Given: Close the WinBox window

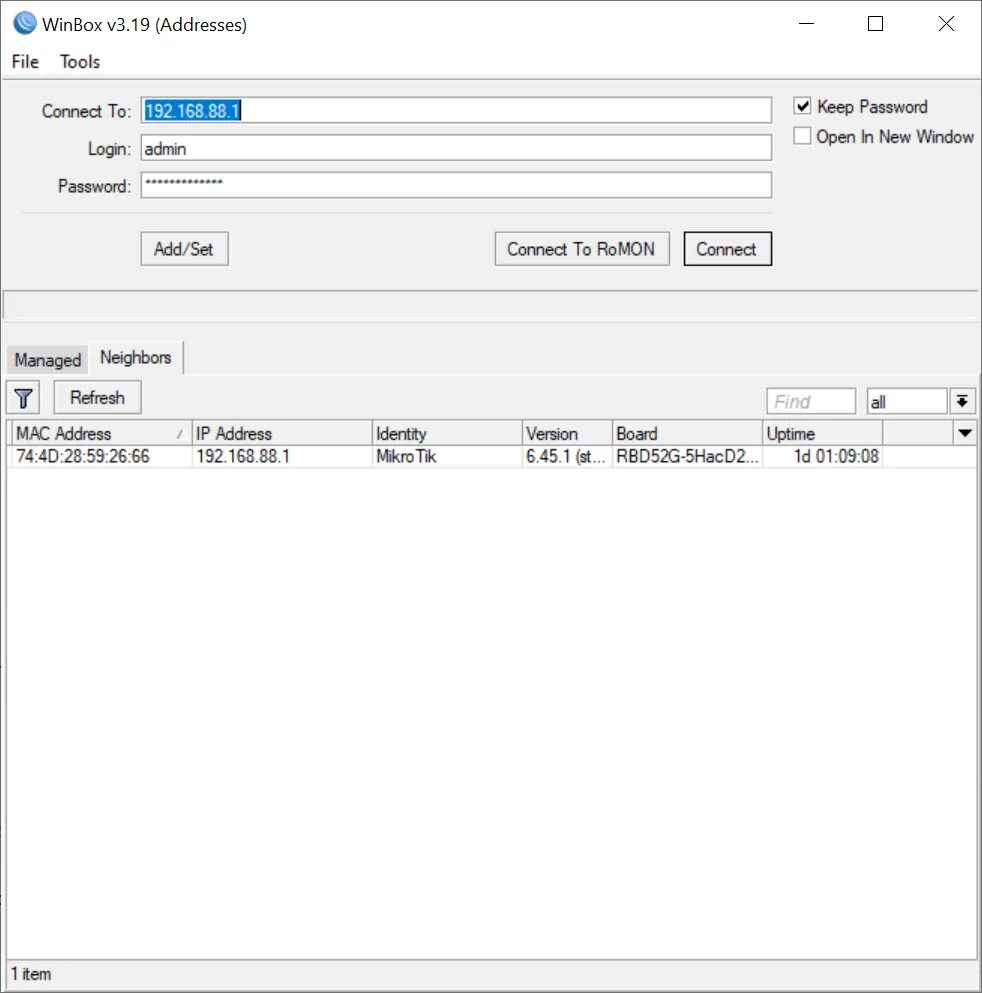Looking at the screenshot, I should coord(947,24).
